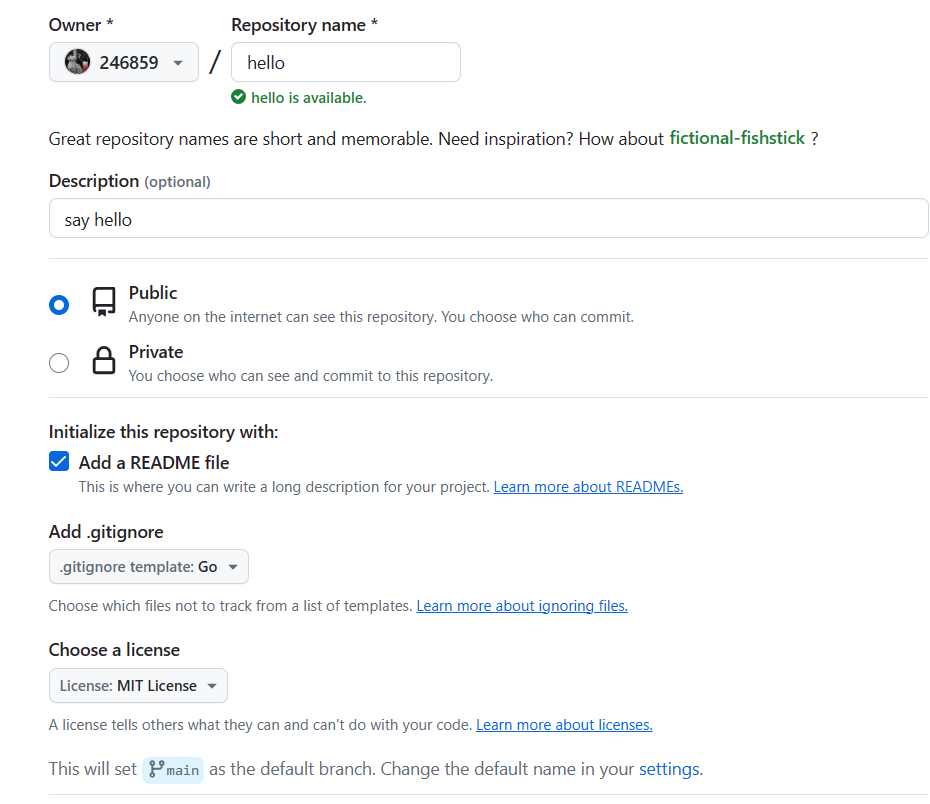This screenshot has width=930, height=804.
Task: Click the Add a README file label
Action: tap(154, 462)
